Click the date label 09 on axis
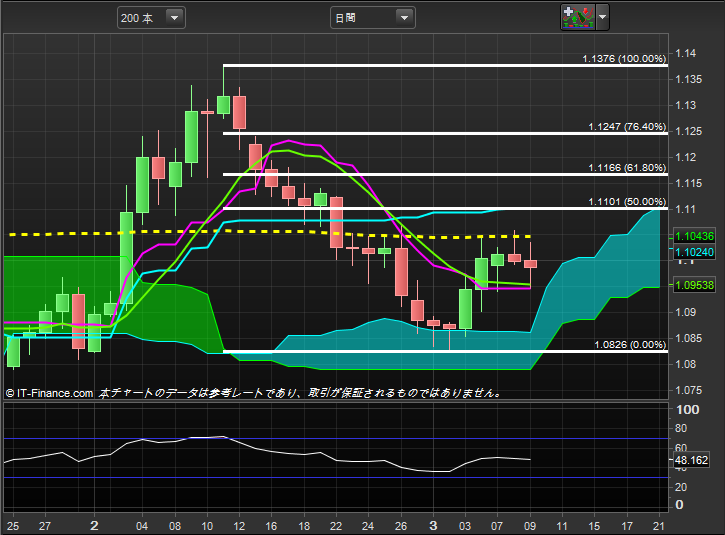Viewport: 725px width, 535px height. (530, 526)
